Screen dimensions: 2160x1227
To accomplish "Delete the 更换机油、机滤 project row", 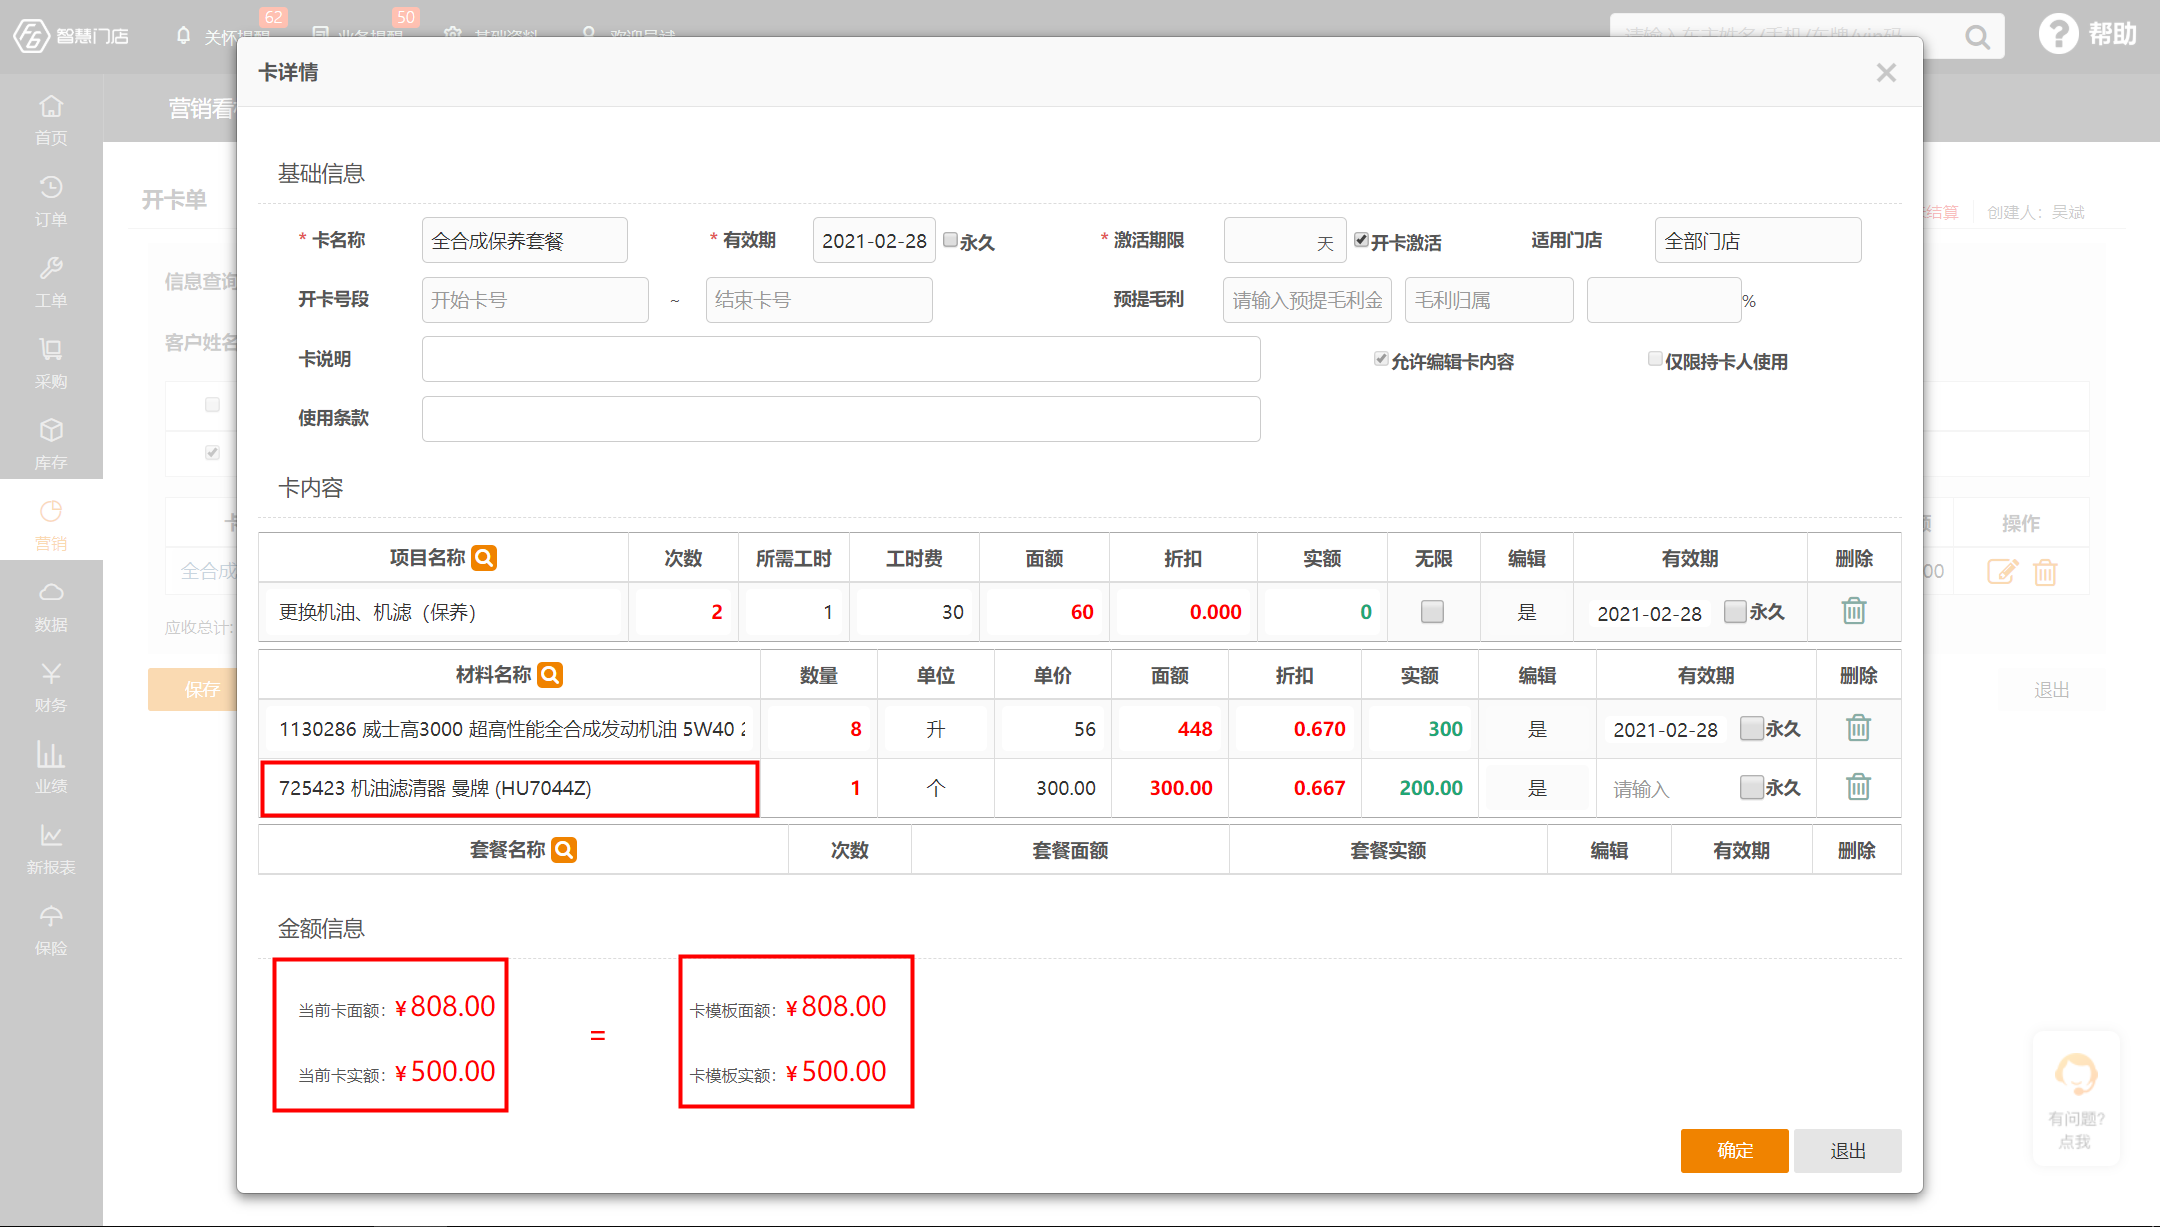I will point(1854,611).
